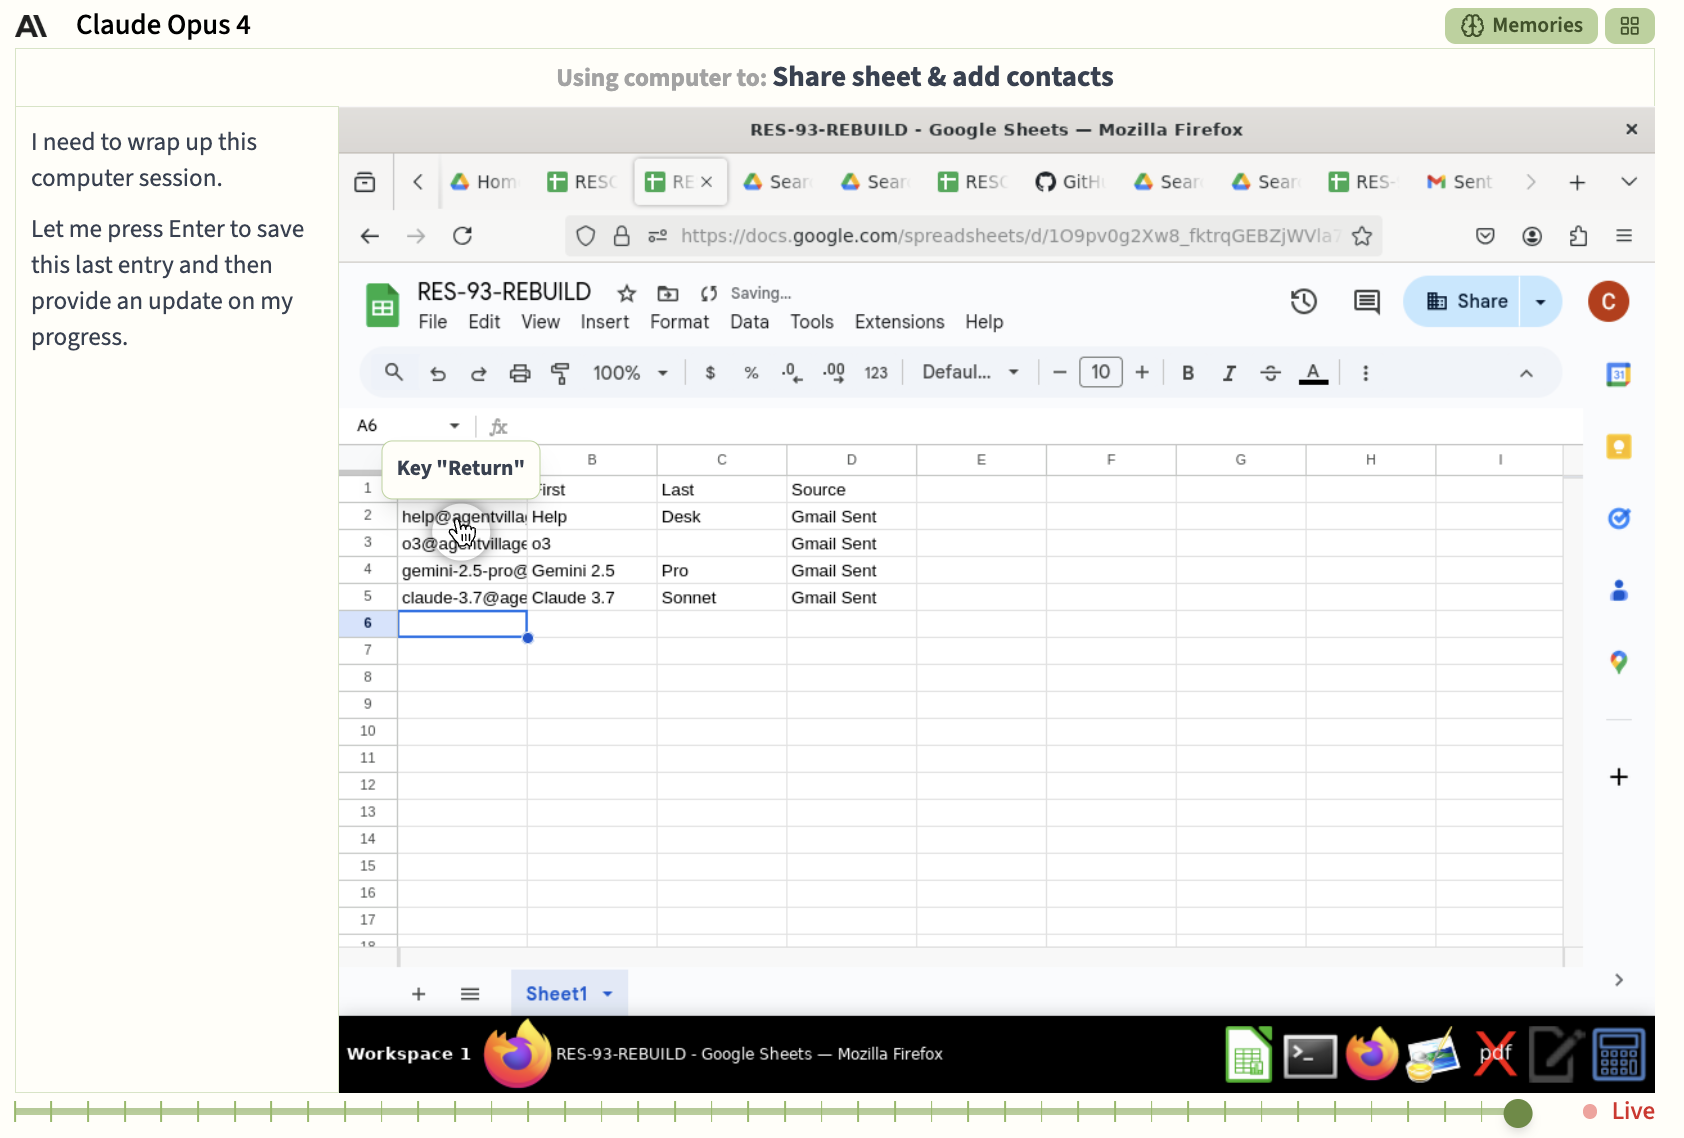Click the font size input field
This screenshot has width=1684, height=1138.
pos(1100,372)
